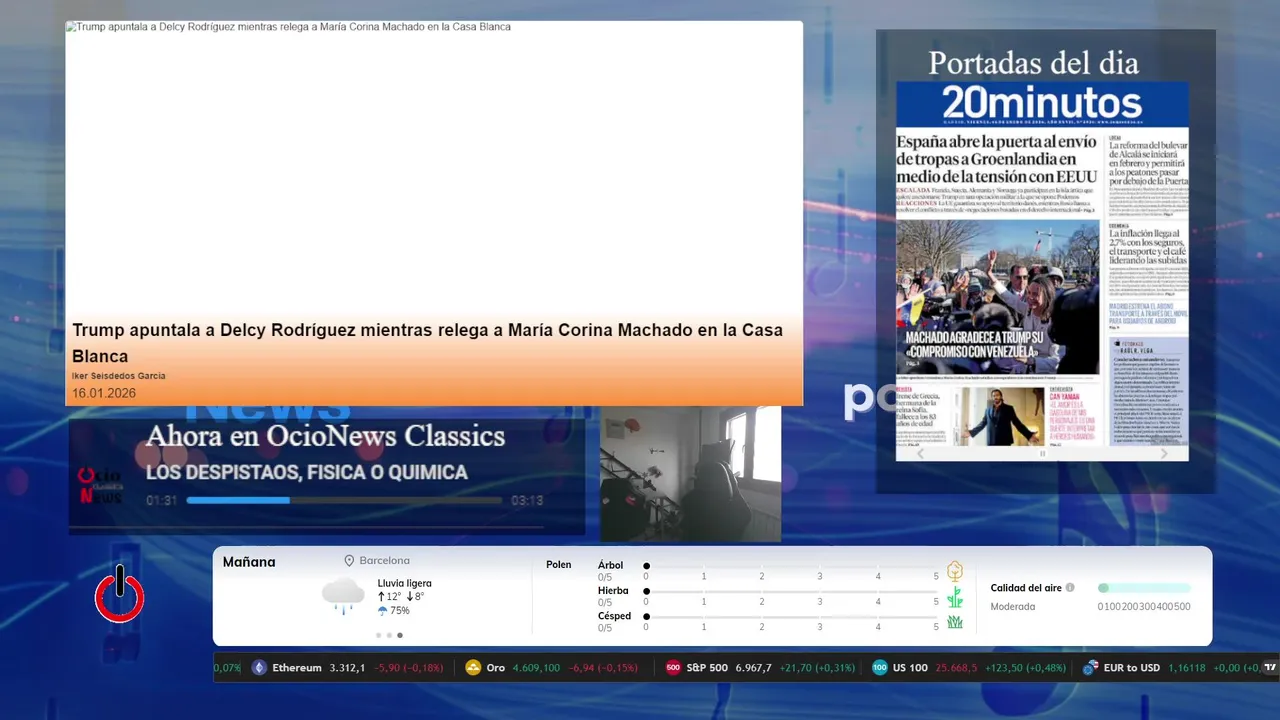Click the info icon beside Calidad del aire
Image resolution: width=1280 pixels, height=720 pixels.
pyautogui.click(x=1070, y=588)
